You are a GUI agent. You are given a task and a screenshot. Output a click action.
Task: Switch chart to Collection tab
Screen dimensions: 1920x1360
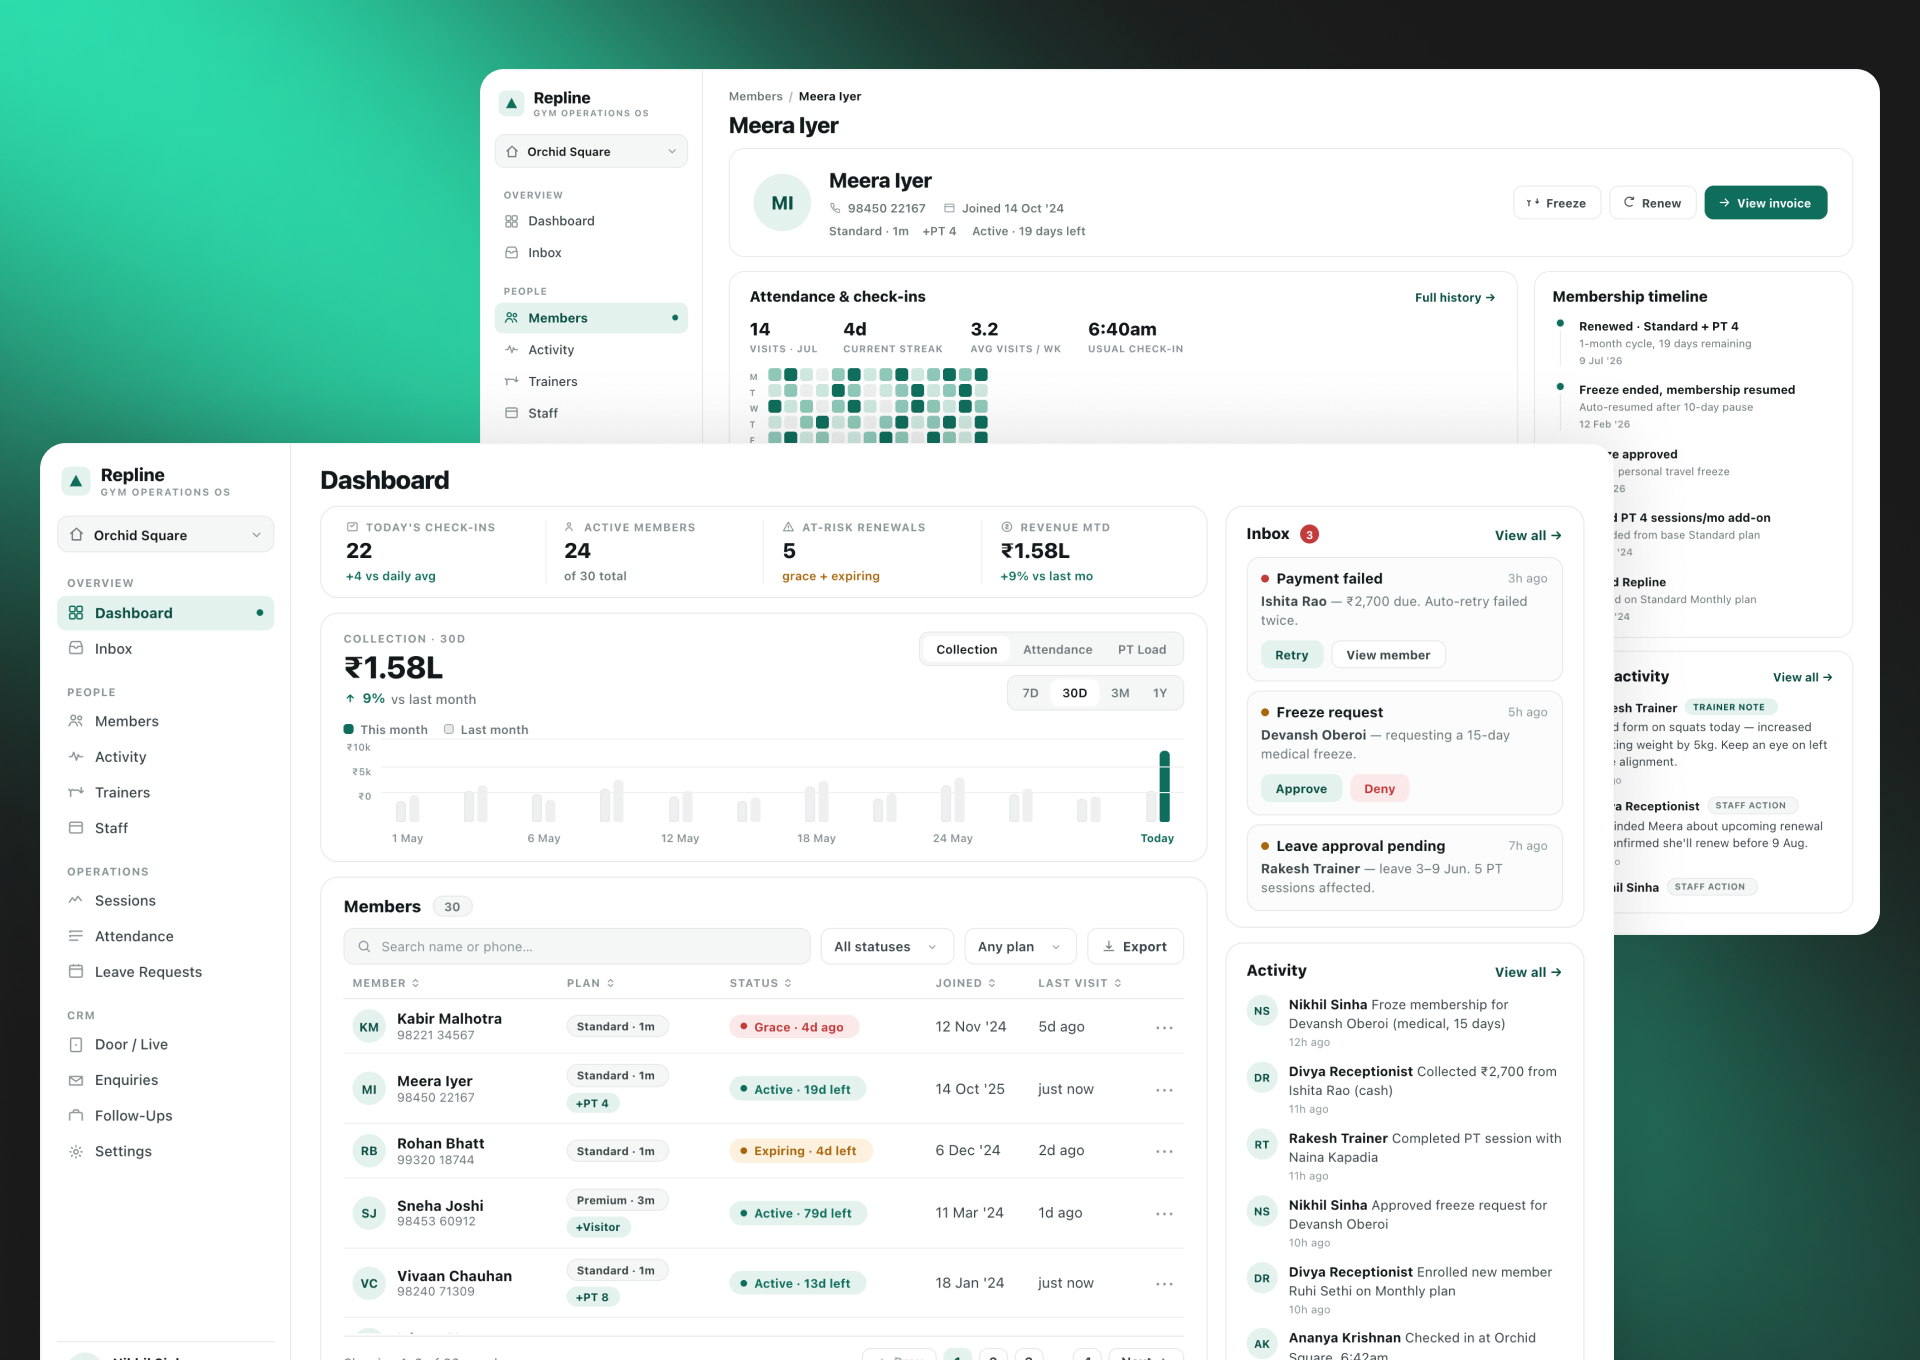pos(966,649)
